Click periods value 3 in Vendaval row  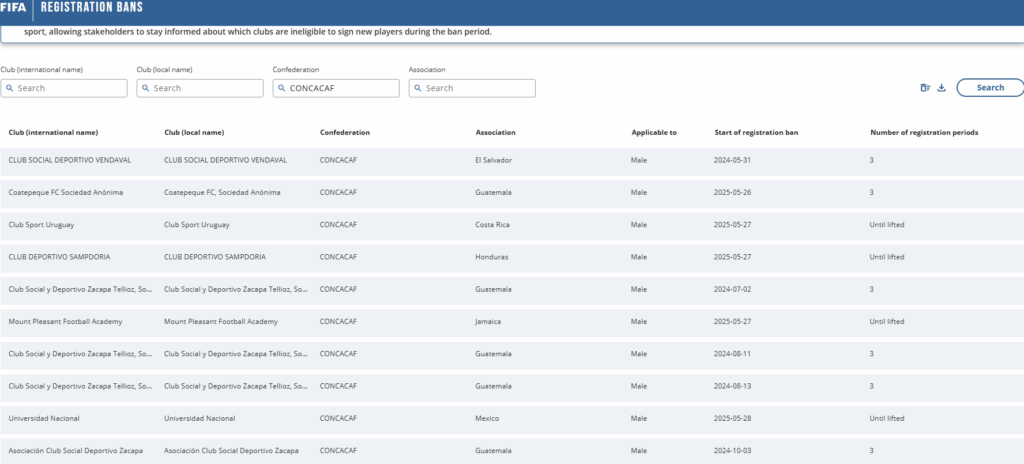coord(871,160)
